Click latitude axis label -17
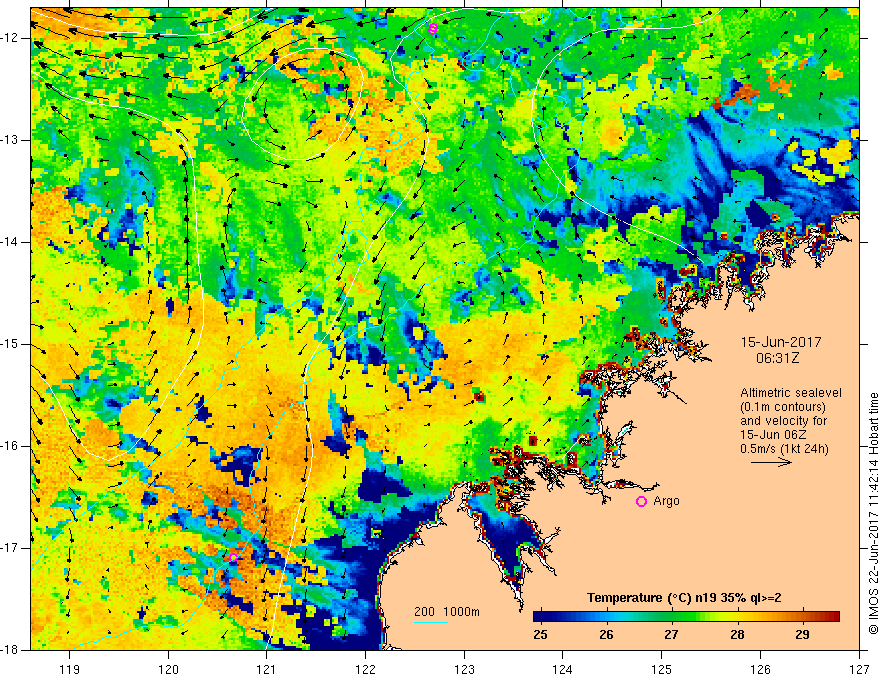The height and width of the screenshot is (680, 880). click(11, 548)
